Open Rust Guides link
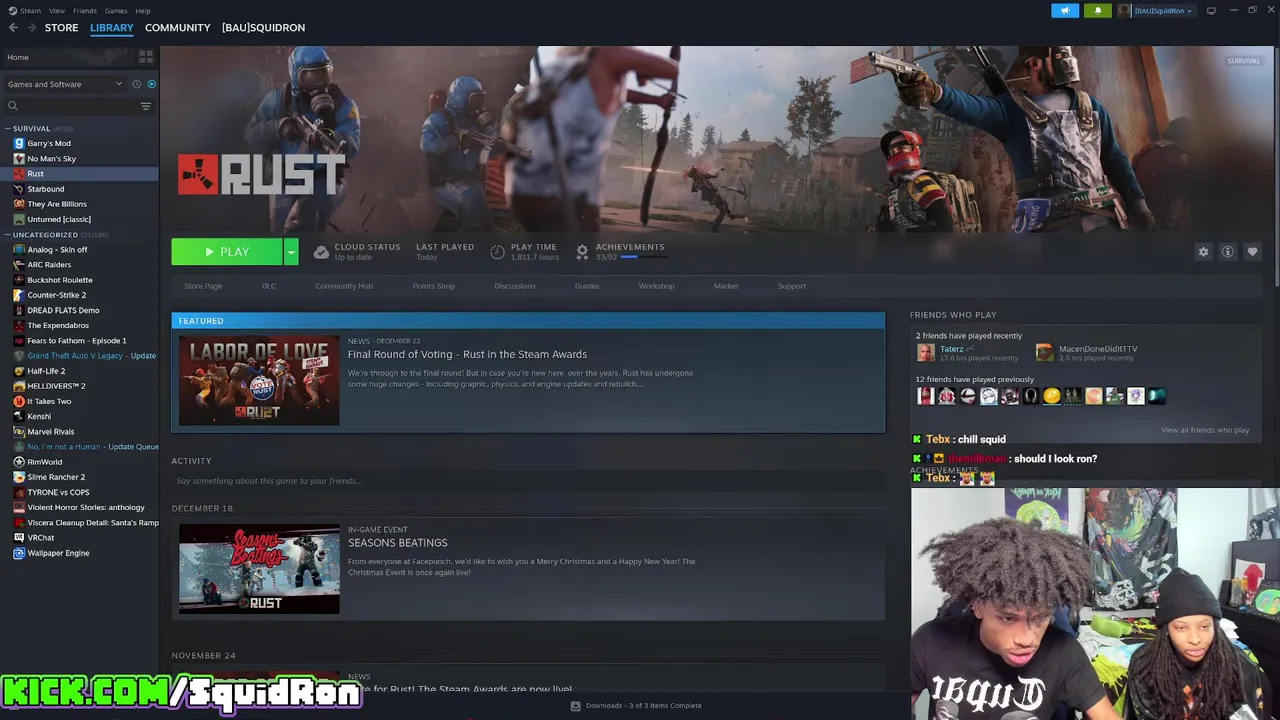 click(x=587, y=286)
